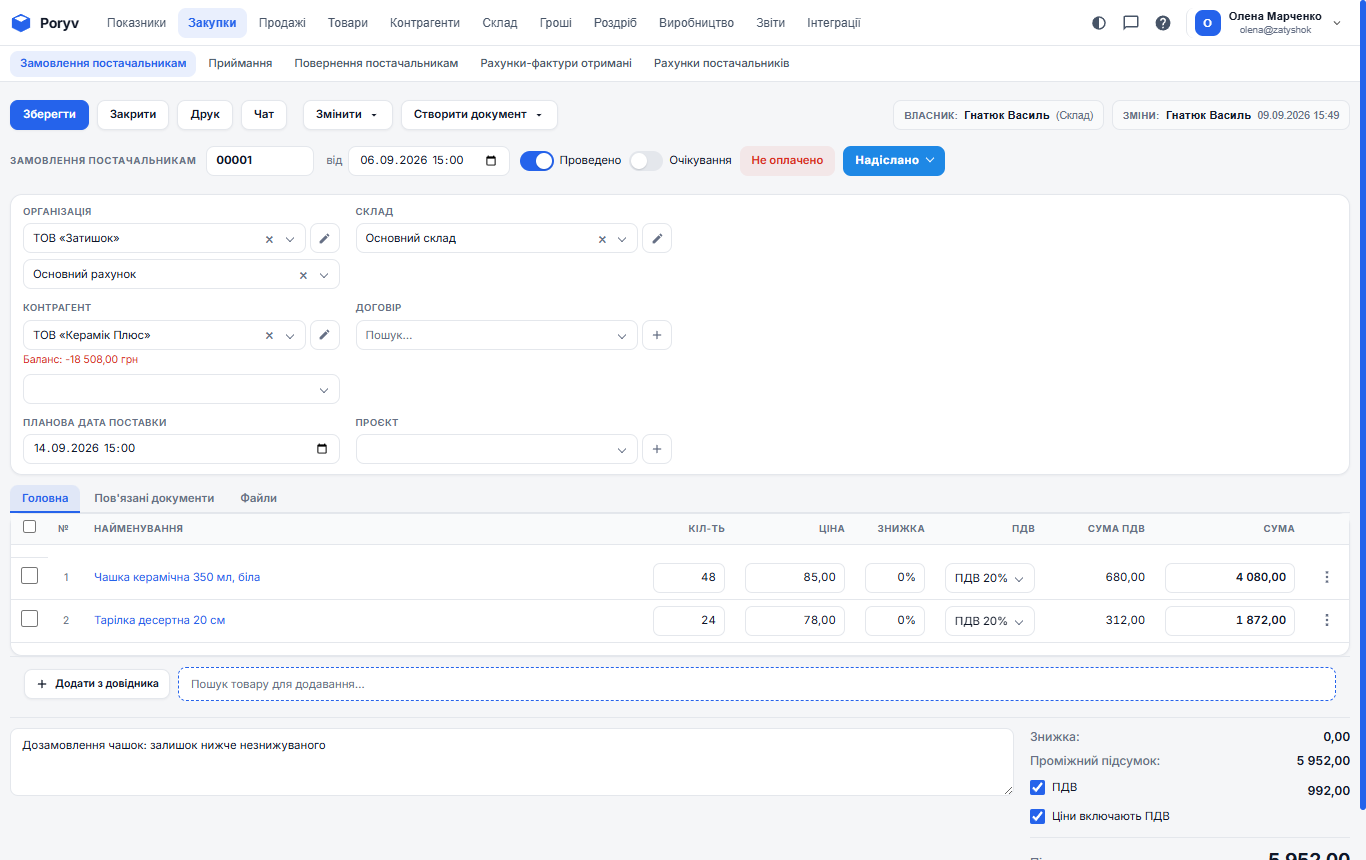This screenshot has height=860, width=1366.
Task: Add new договір plus icon
Action: (x=657, y=335)
